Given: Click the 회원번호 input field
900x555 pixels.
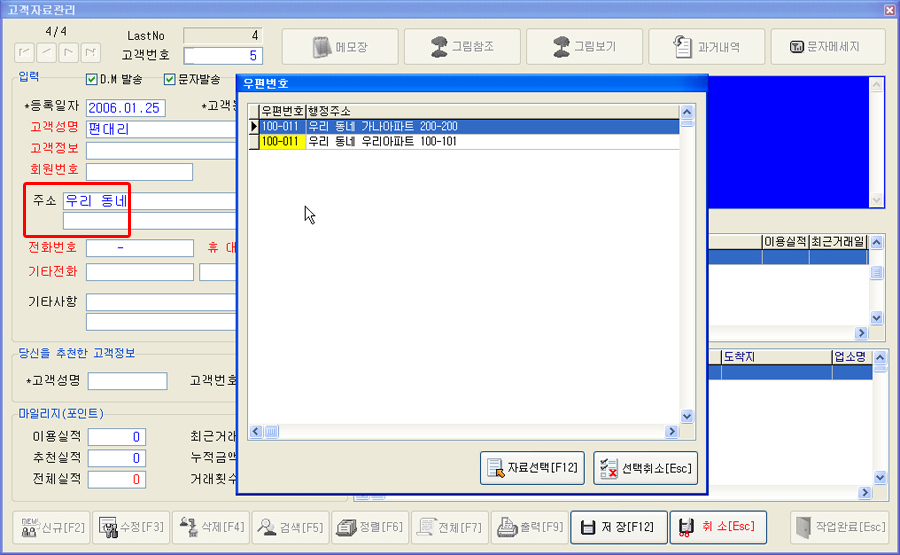Looking at the screenshot, I should click(139, 172).
